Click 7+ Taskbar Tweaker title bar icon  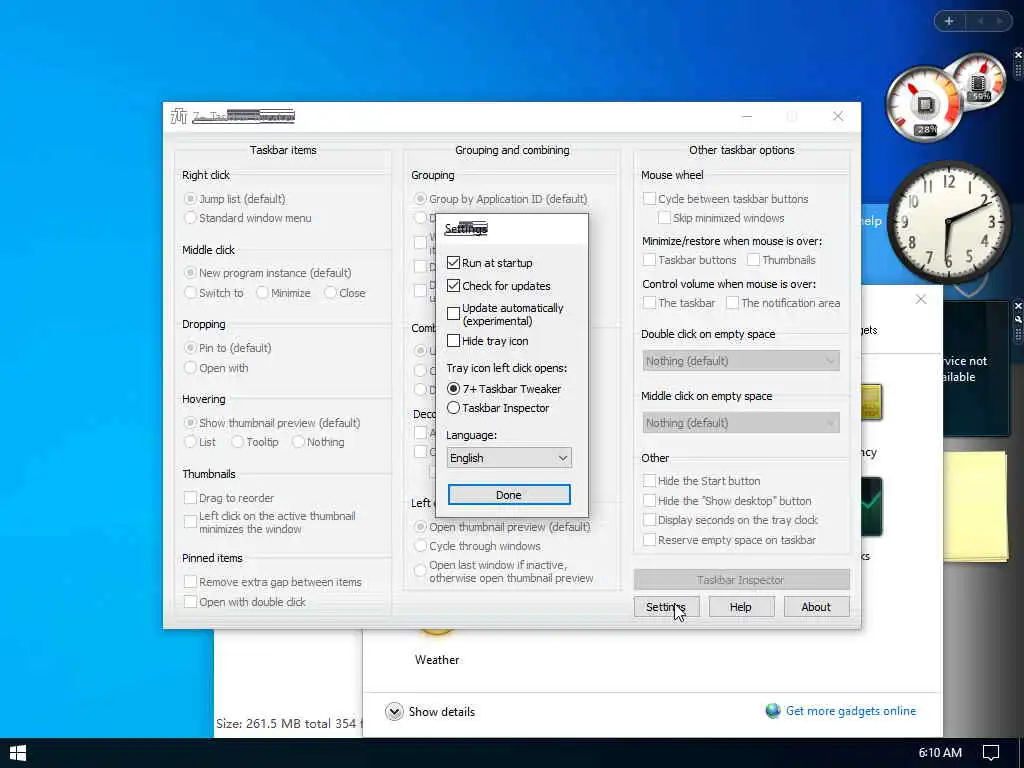coord(179,116)
